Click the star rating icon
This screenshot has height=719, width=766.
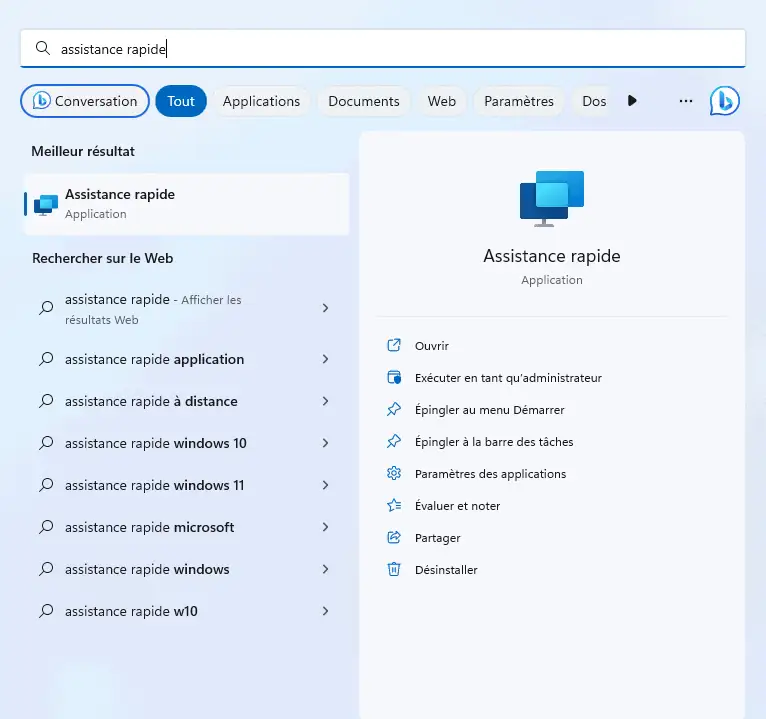[x=394, y=506]
